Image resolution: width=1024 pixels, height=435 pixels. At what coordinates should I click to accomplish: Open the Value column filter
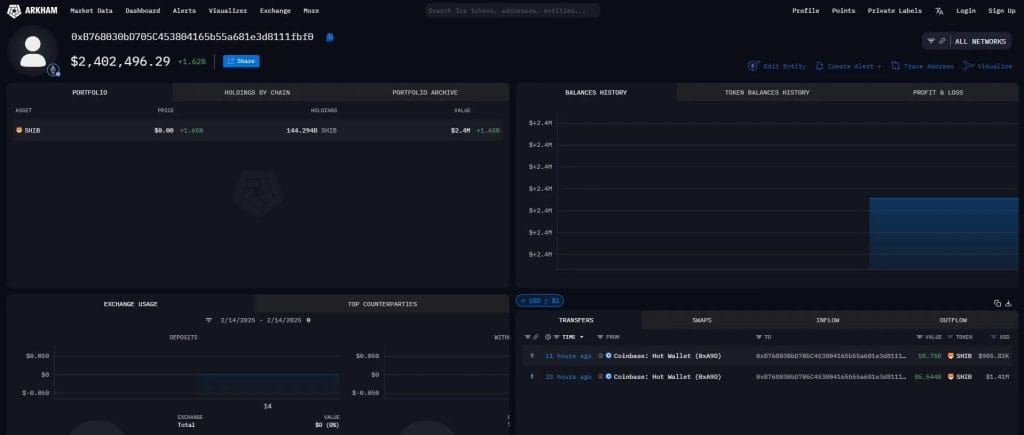(x=920, y=337)
